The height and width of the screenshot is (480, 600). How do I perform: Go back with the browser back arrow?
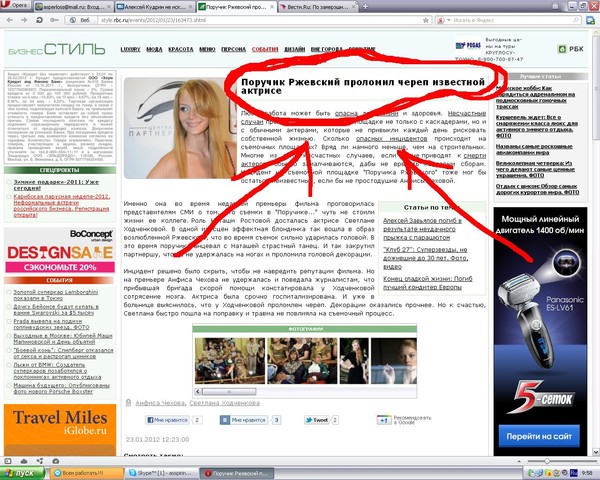click(10, 20)
